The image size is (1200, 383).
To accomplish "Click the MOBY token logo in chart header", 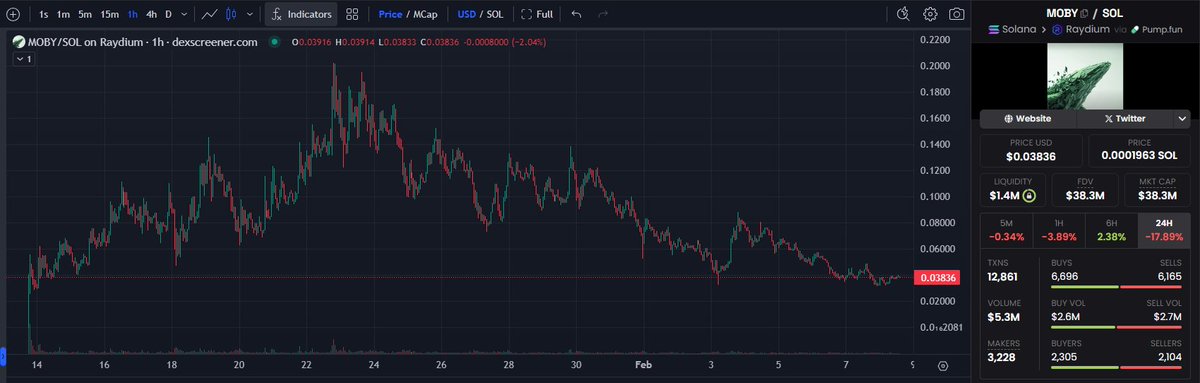I will click(19, 42).
